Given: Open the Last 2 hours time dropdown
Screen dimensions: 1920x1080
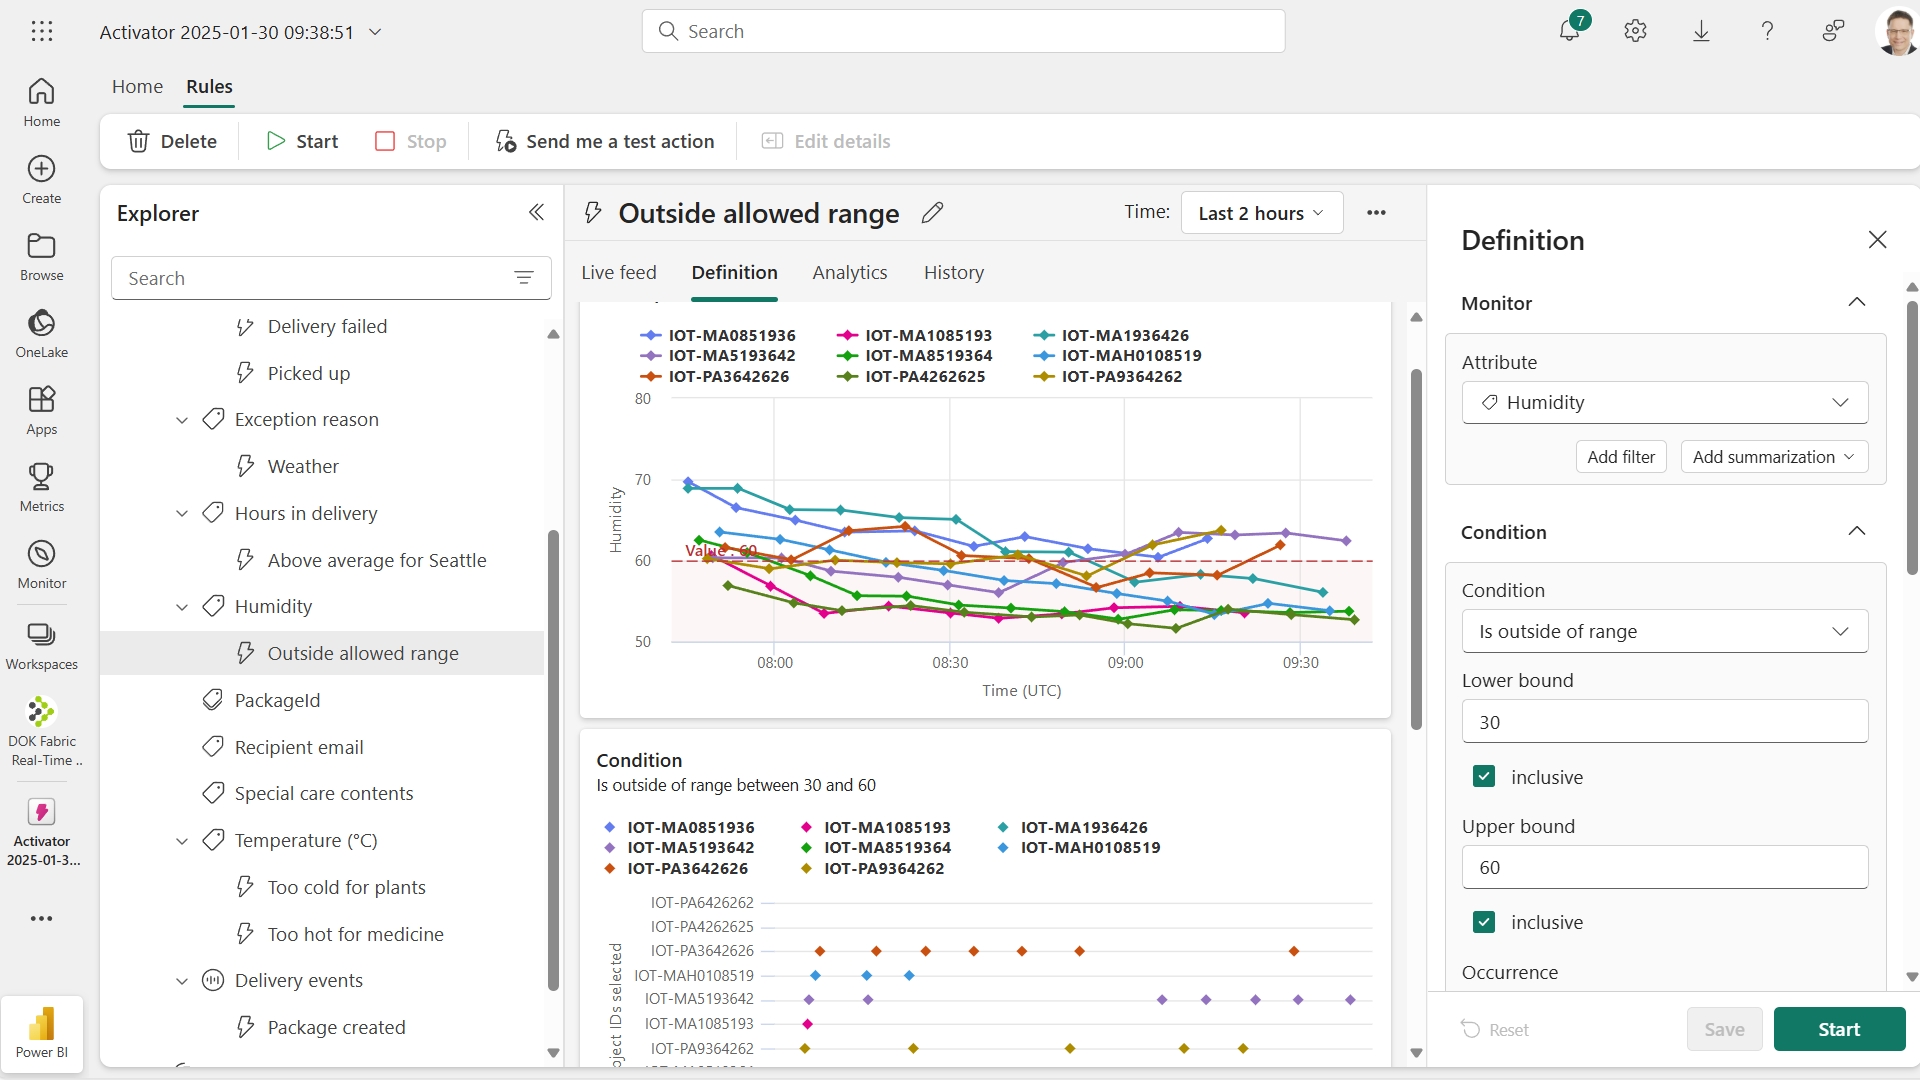Looking at the screenshot, I should 1261,213.
